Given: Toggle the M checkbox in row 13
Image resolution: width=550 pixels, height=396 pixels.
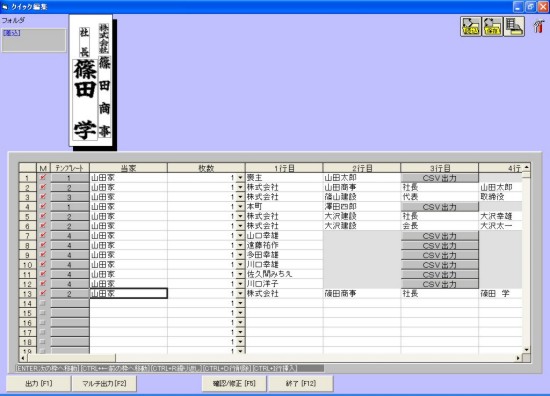Looking at the screenshot, I should (x=43, y=293).
